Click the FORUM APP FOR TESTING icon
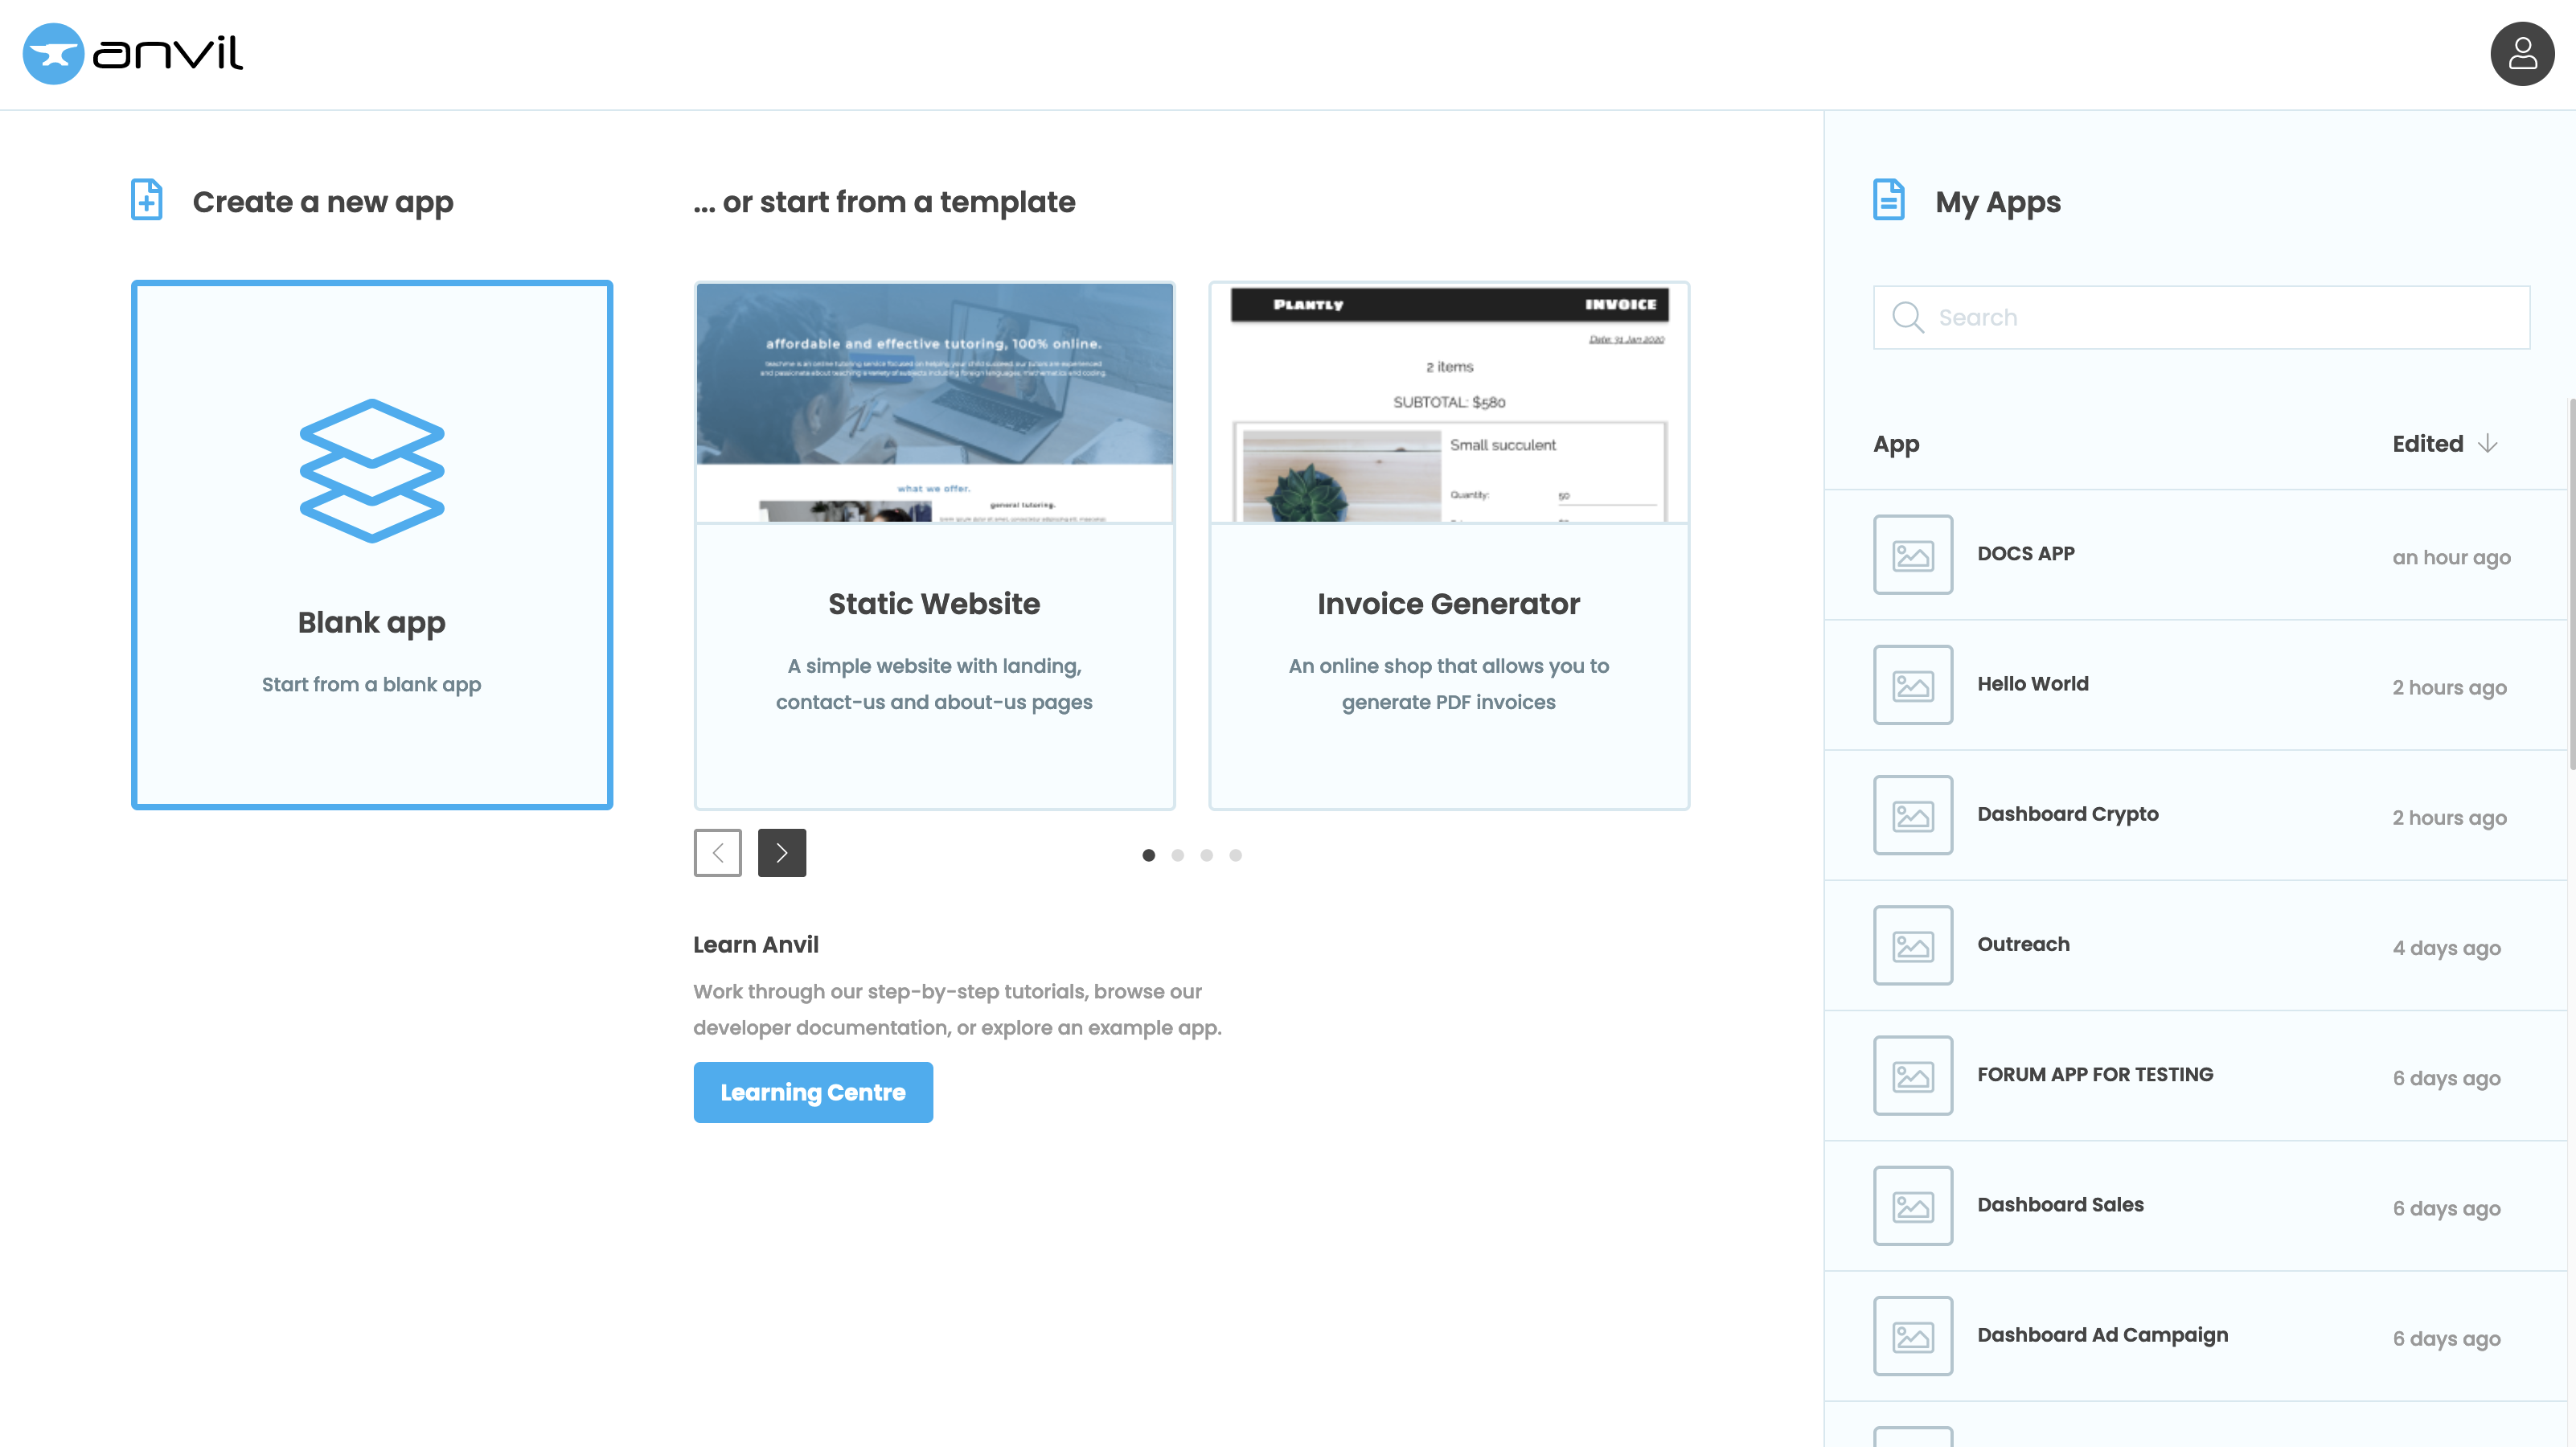The image size is (2576, 1447). coord(1913,1076)
